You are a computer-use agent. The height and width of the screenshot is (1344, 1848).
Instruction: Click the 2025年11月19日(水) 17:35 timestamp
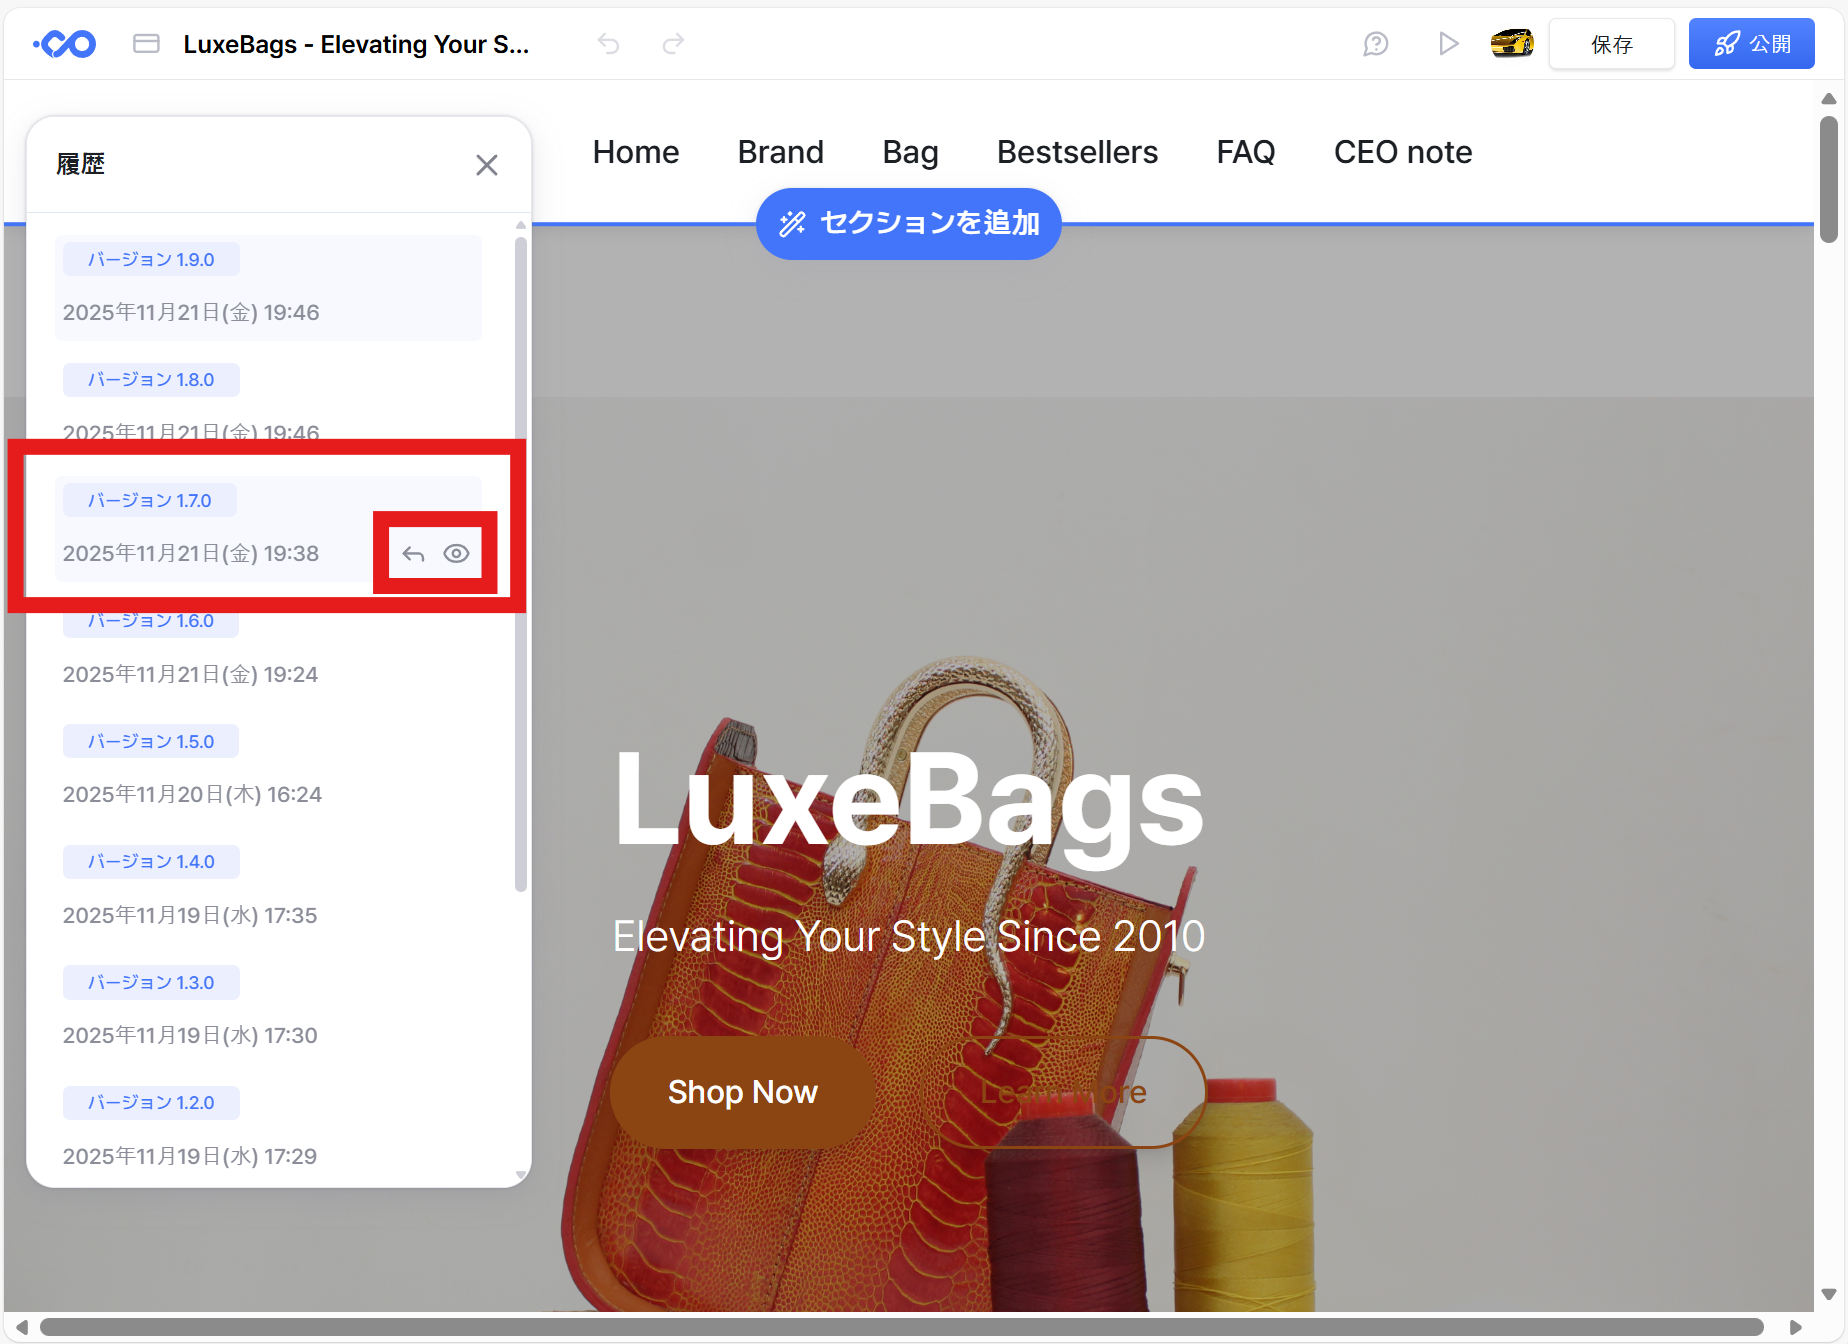[x=190, y=916]
